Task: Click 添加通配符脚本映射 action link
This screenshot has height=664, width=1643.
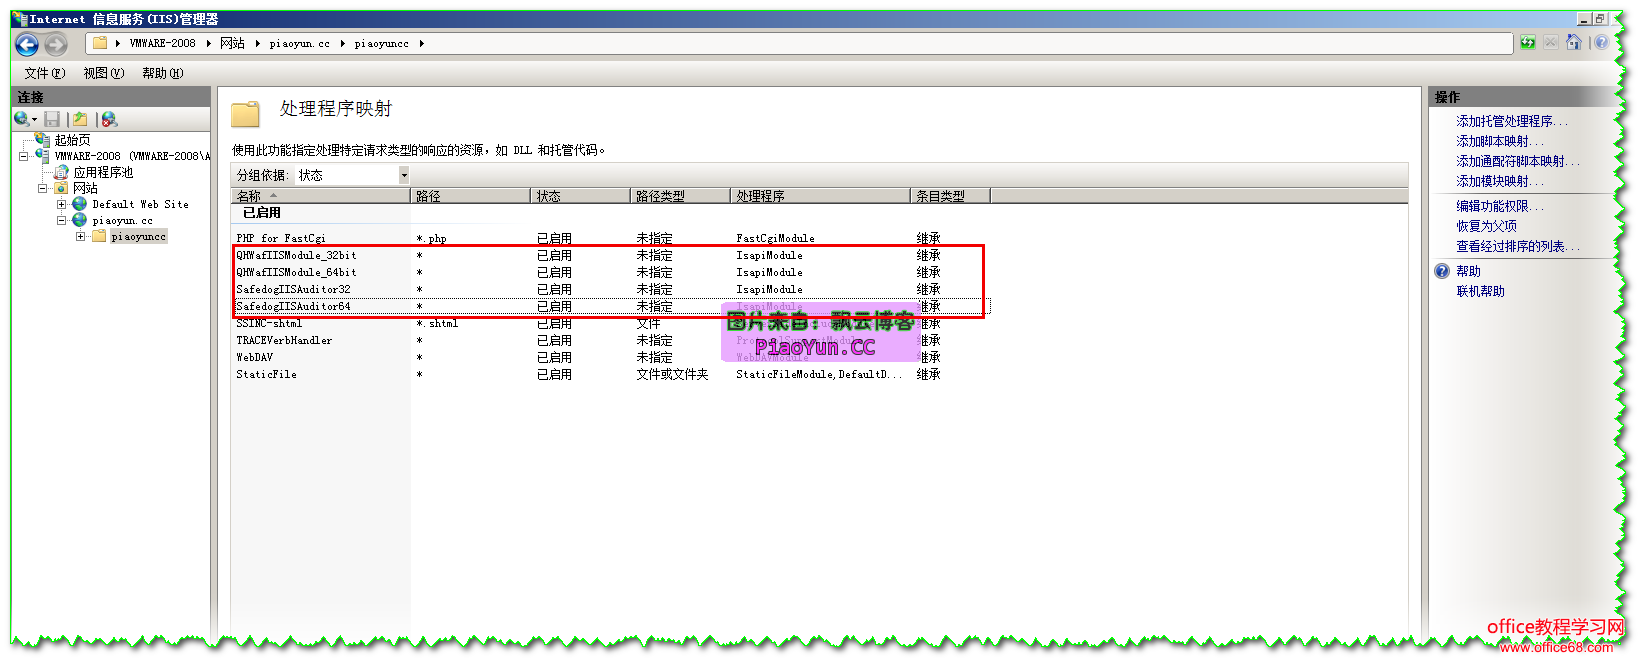Action: coord(1518,161)
